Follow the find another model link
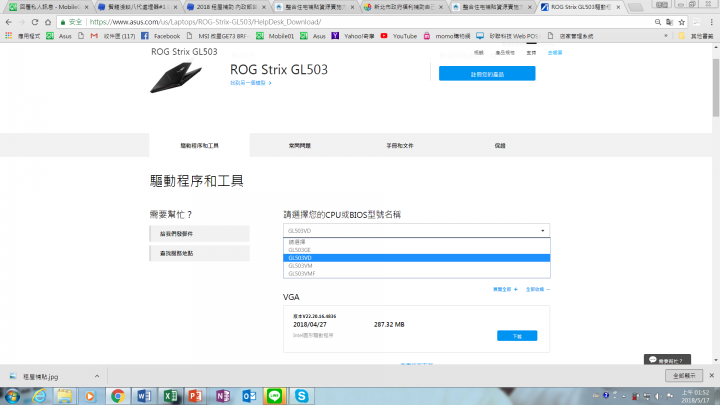Image resolution: width=720 pixels, height=405 pixels. pyautogui.click(x=251, y=83)
